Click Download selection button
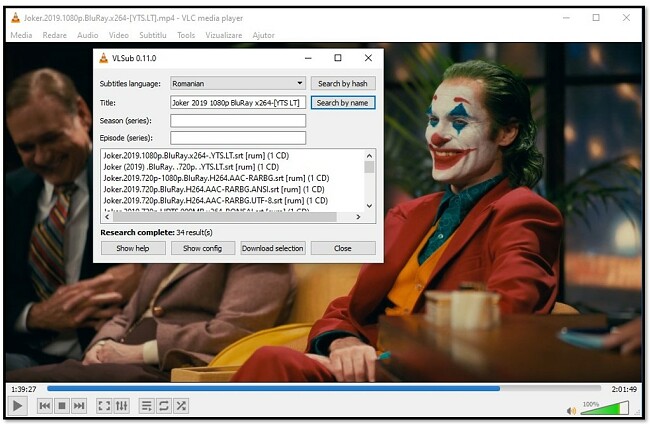The height and width of the screenshot is (424, 650). (273, 248)
